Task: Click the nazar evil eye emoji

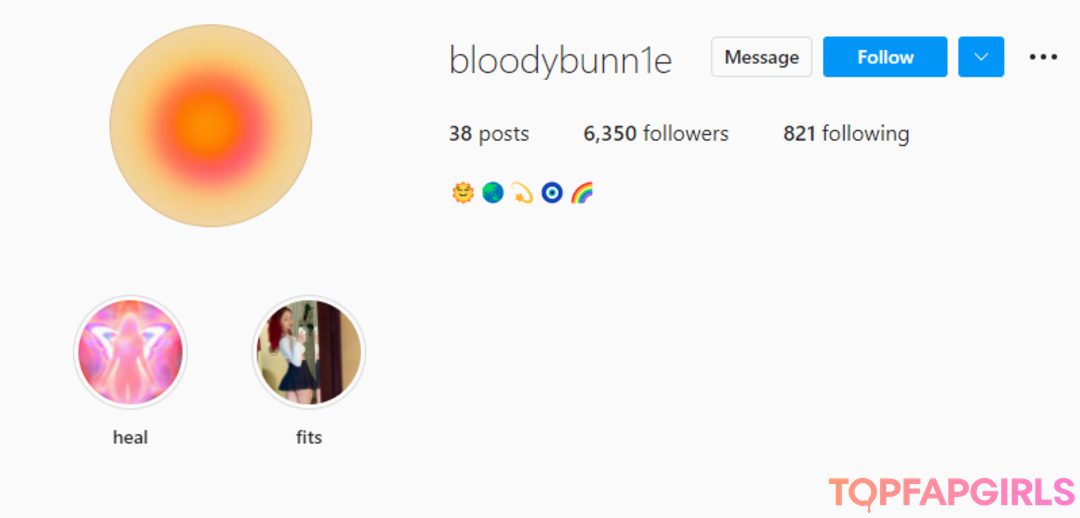Action: pos(552,193)
